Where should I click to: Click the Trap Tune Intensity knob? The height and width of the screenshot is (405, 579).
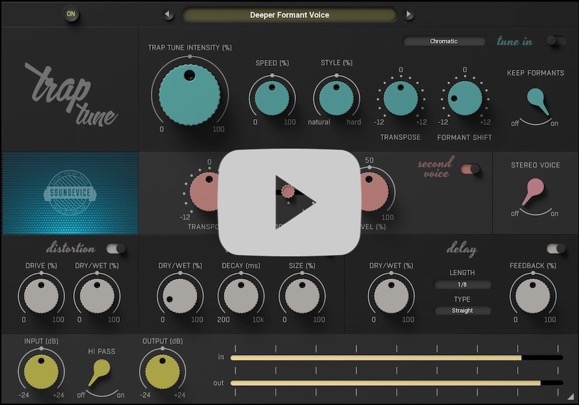(189, 94)
